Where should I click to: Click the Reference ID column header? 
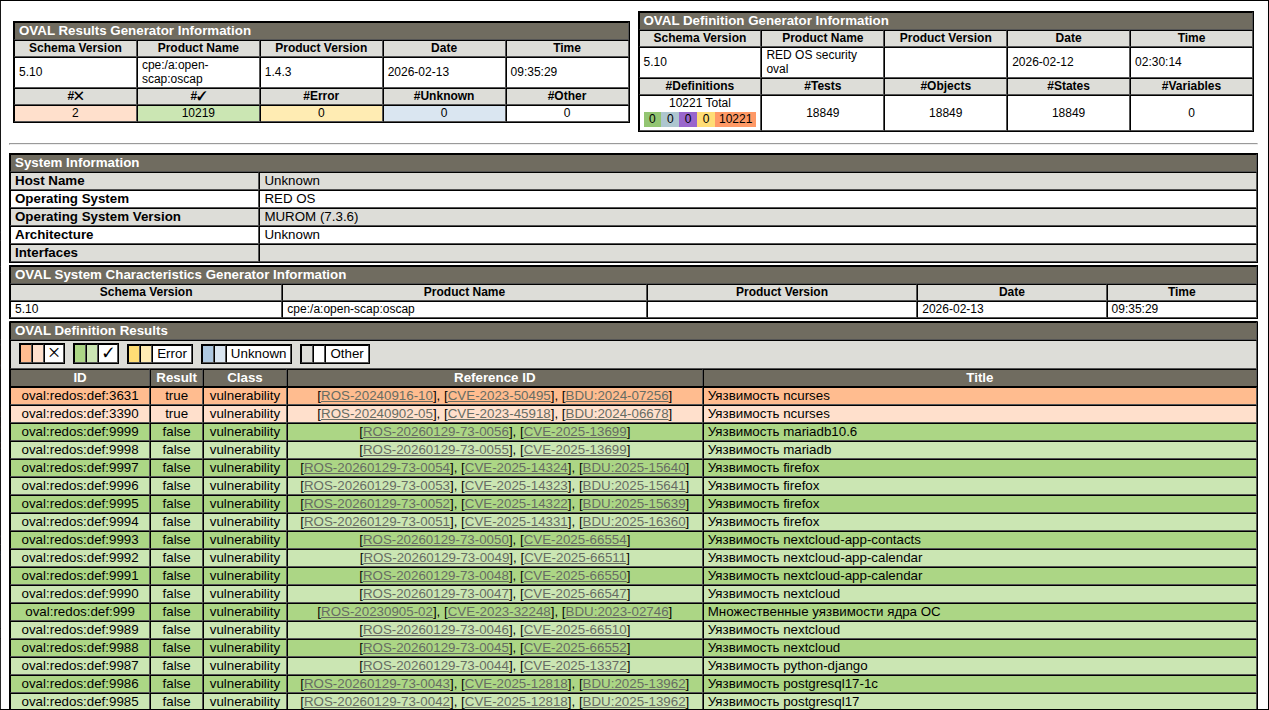coord(494,378)
